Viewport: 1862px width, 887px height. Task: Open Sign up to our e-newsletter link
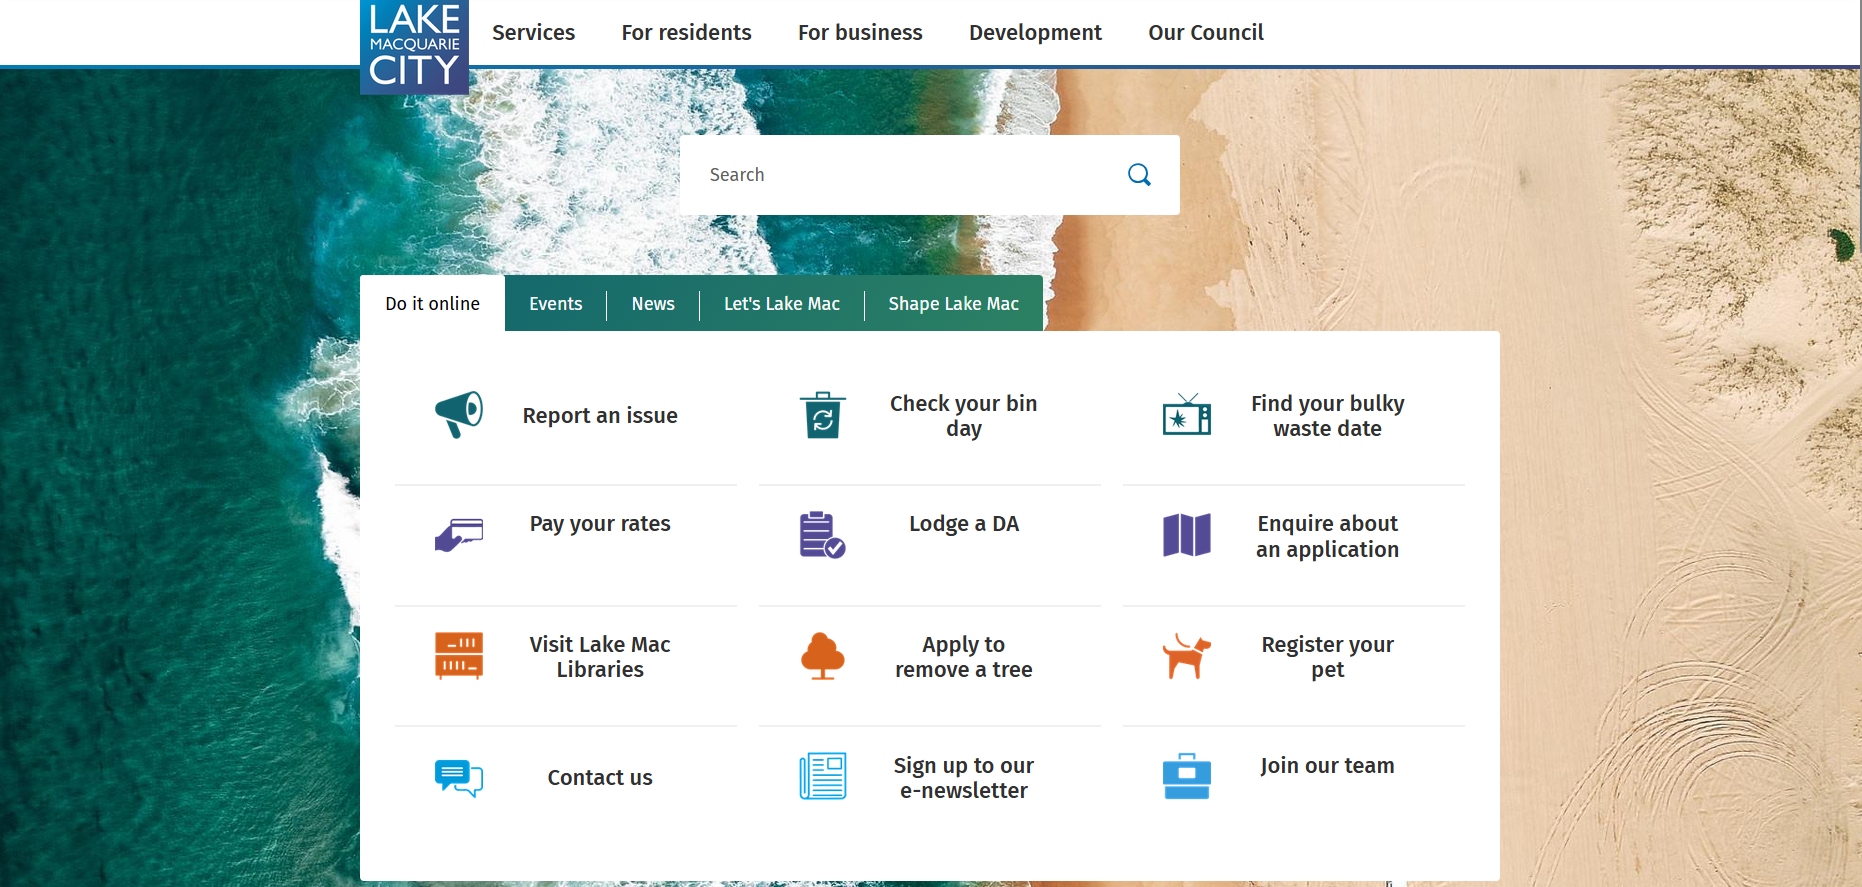[964, 778]
